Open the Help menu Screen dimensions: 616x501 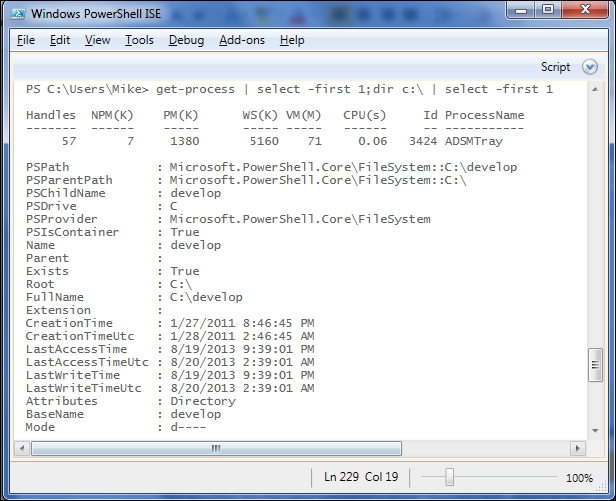(x=292, y=40)
